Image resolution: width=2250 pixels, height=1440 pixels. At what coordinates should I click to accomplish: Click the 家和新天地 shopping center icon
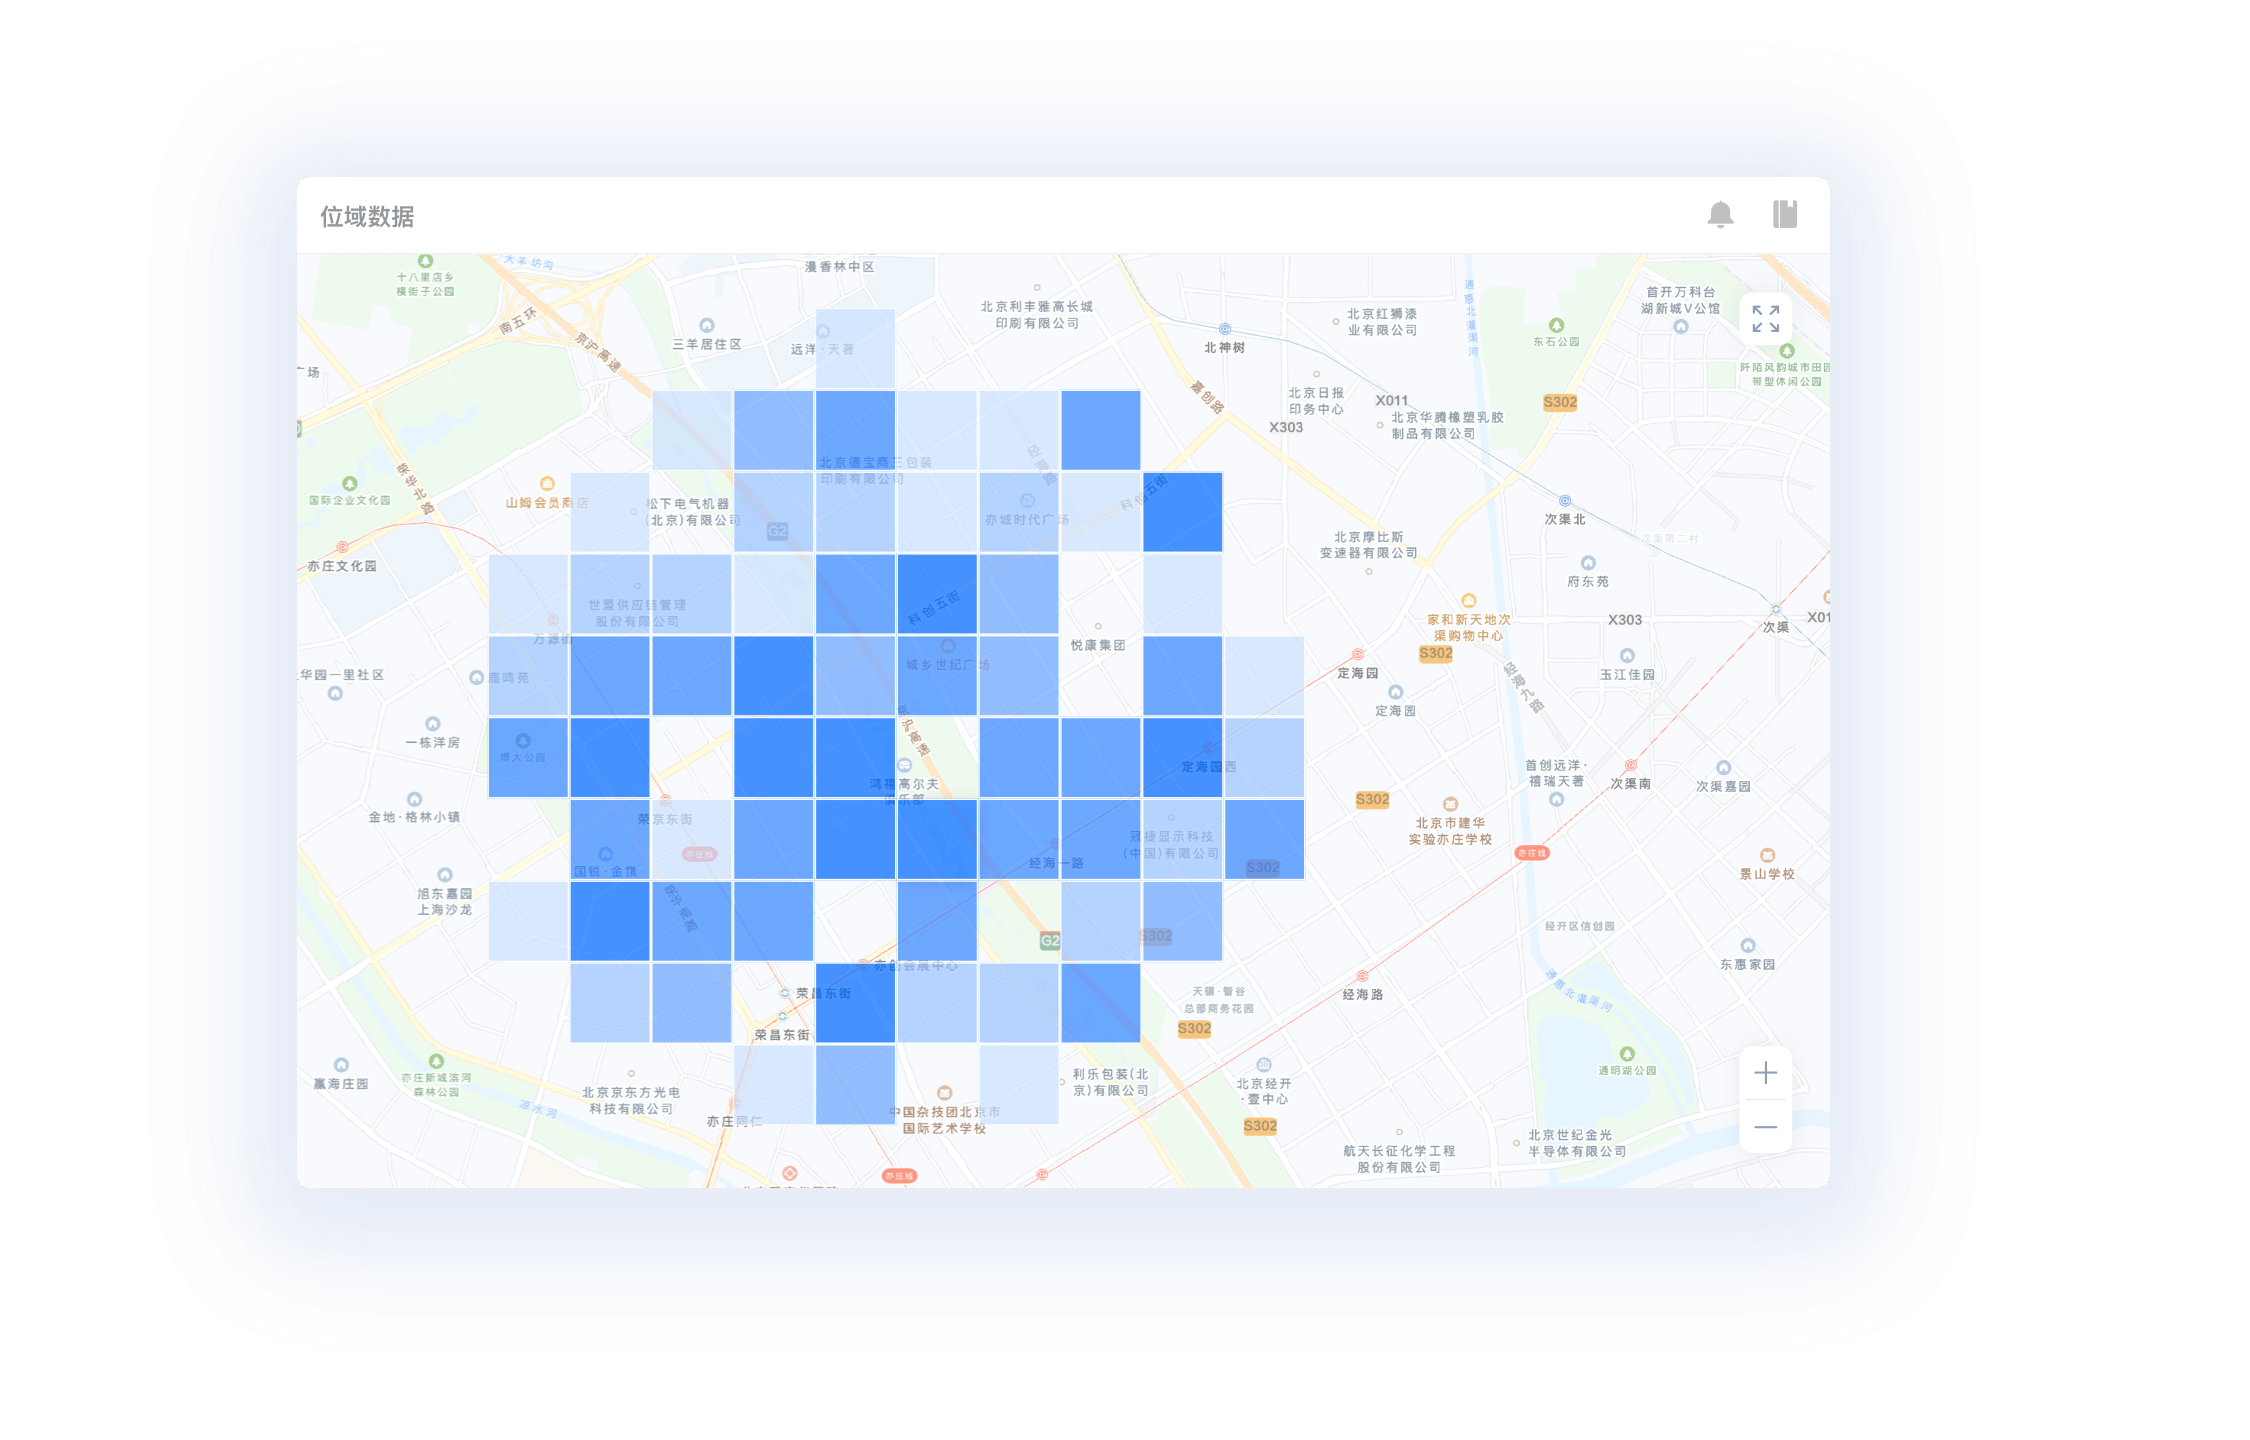pyautogui.click(x=1468, y=601)
